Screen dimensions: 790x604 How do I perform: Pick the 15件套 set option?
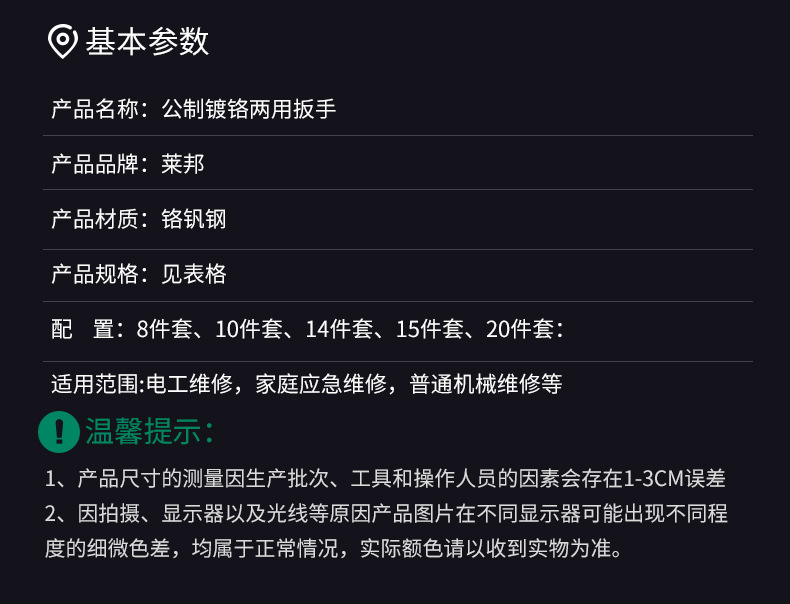point(430,329)
